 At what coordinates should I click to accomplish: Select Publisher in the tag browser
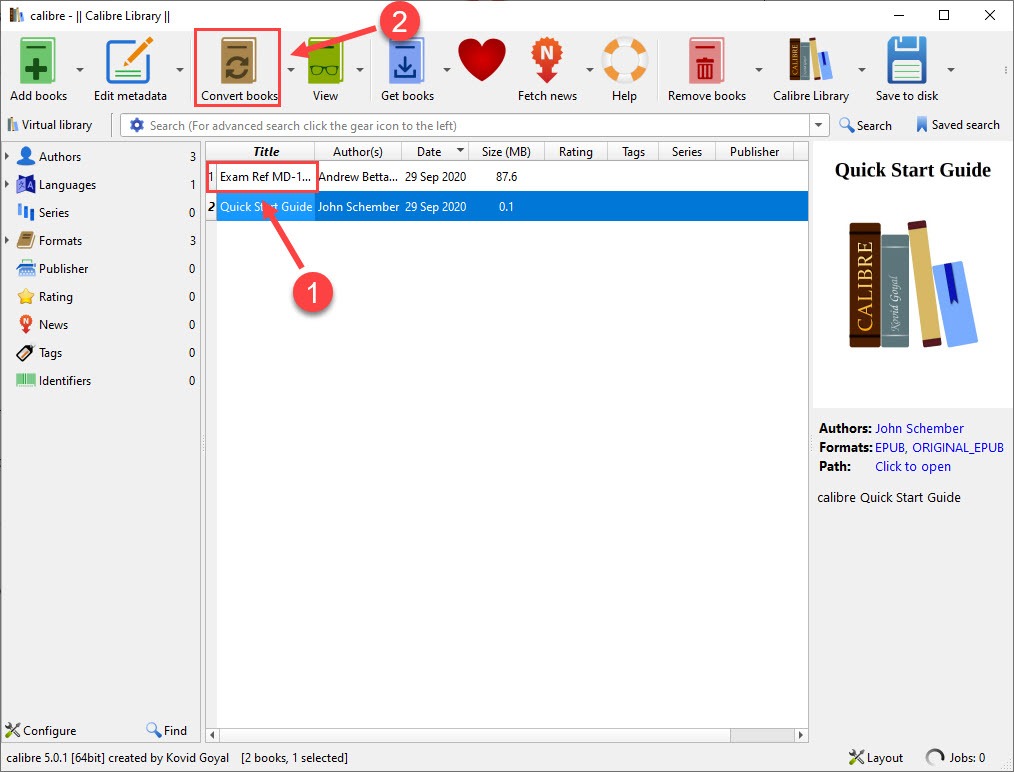tap(63, 268)
